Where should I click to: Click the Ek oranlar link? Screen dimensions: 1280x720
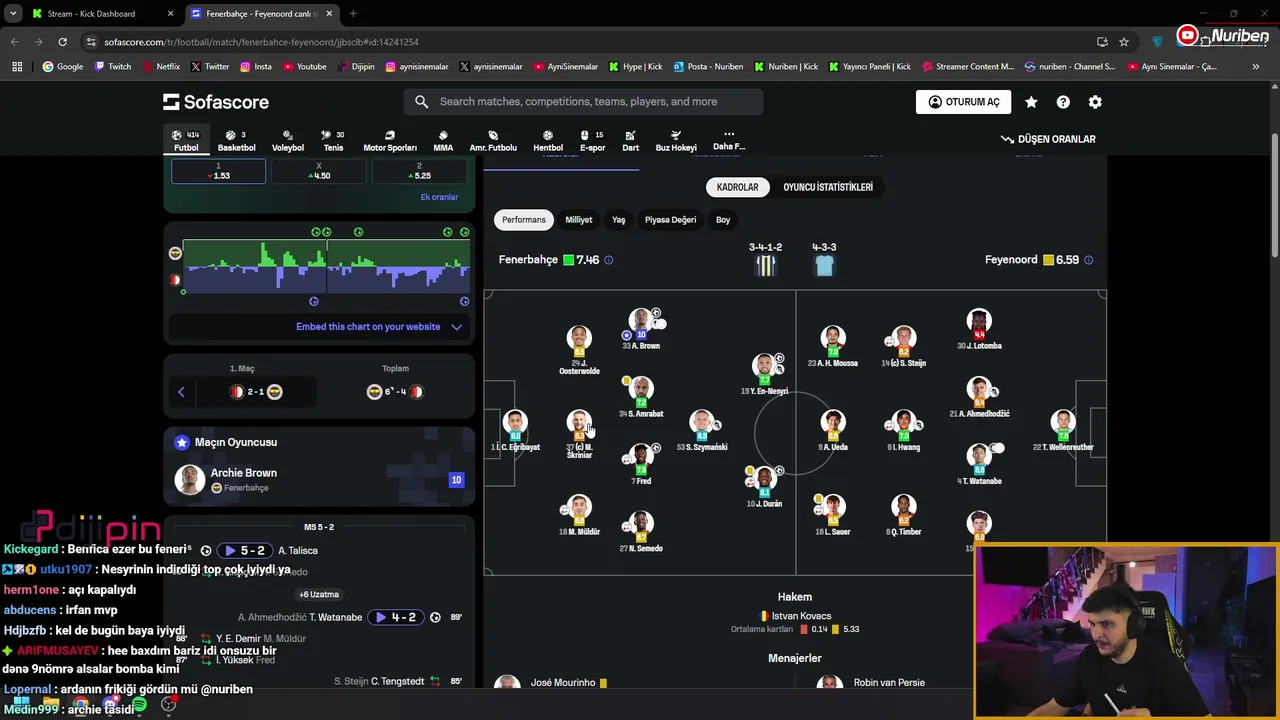pos(439,197)
